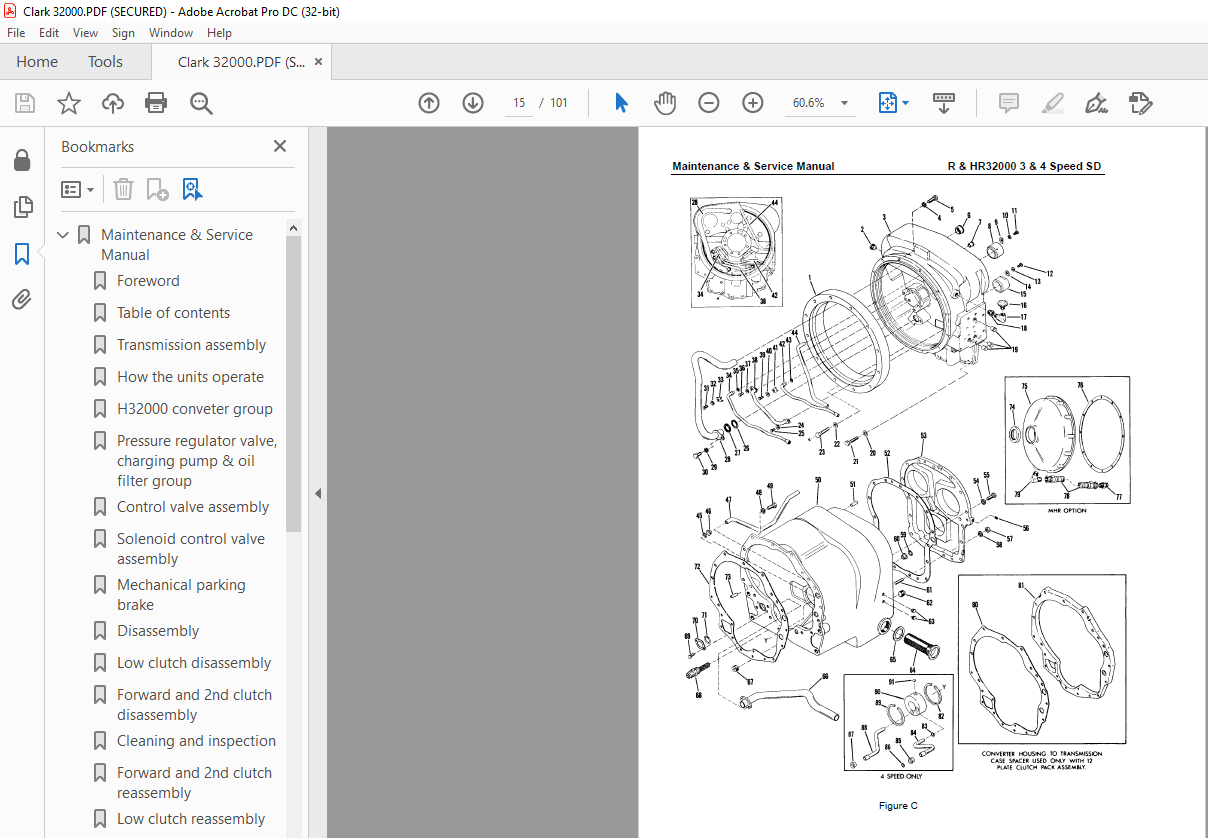Go to Cleaning and inspection bookmark
The image size is (1208, 838).
coord(196,741)
